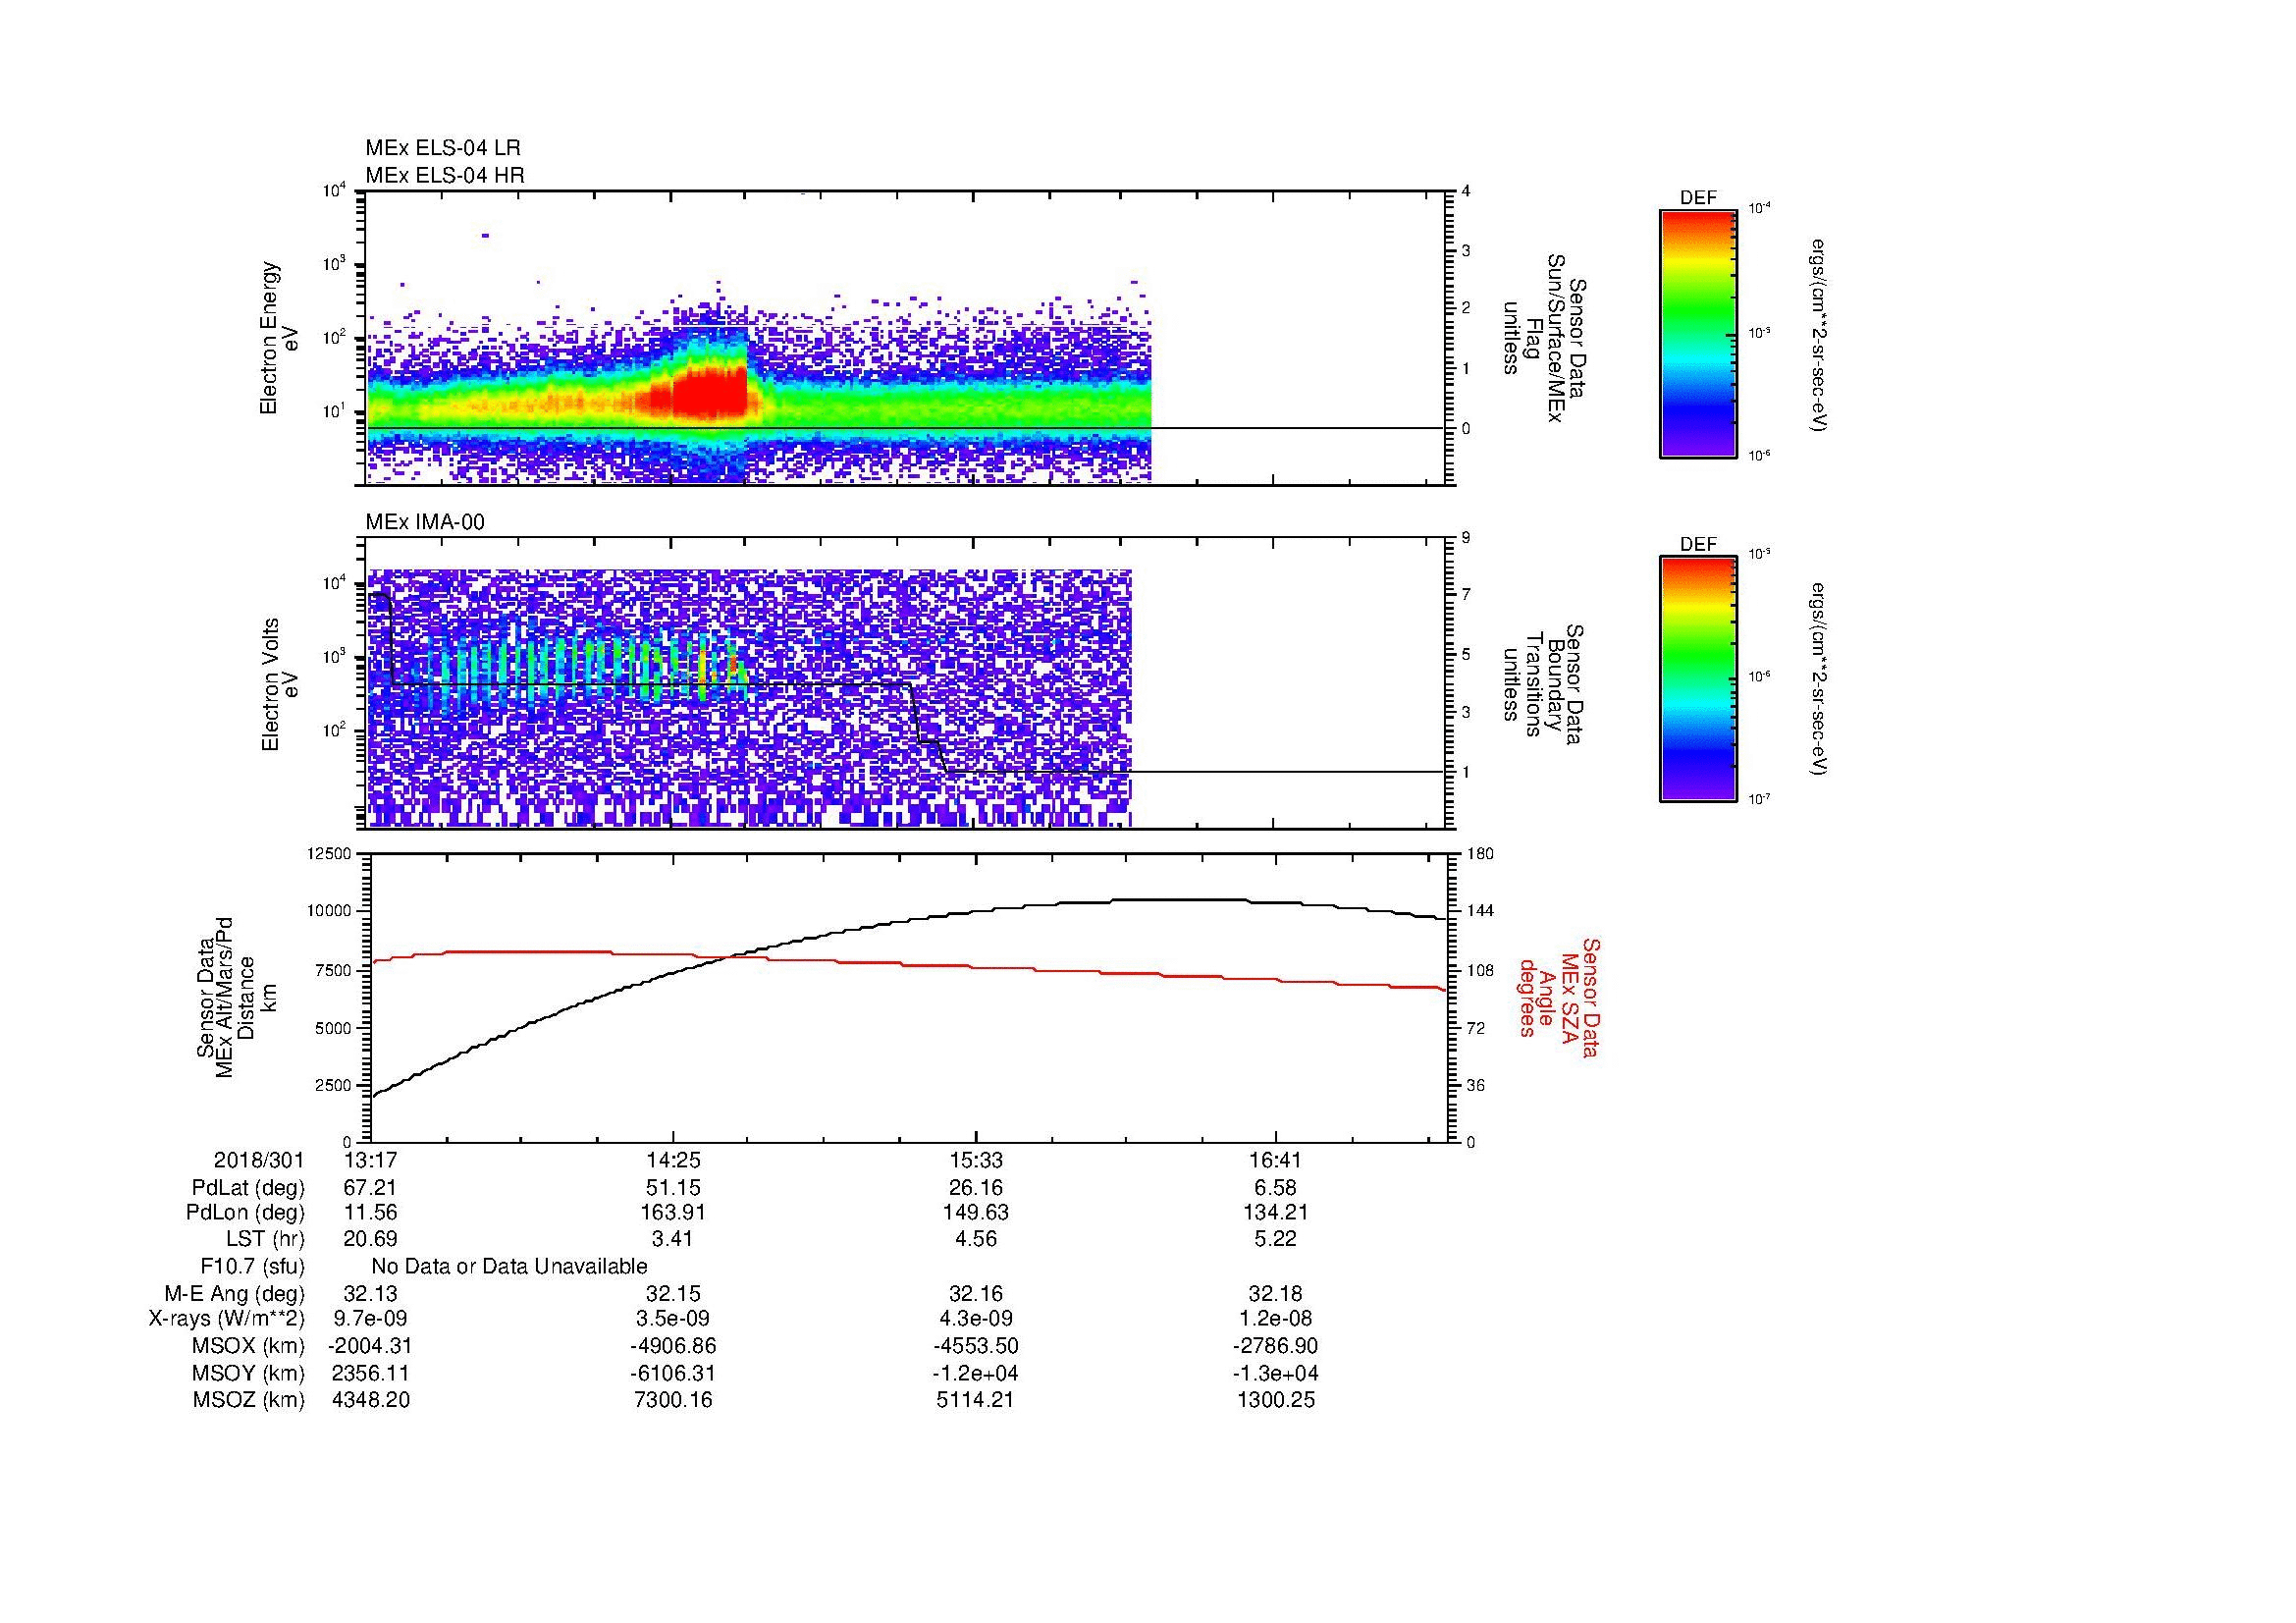Click the '15:33' time tick label
This screenshot has height=1623, width=2296.
click(975, 1161)
